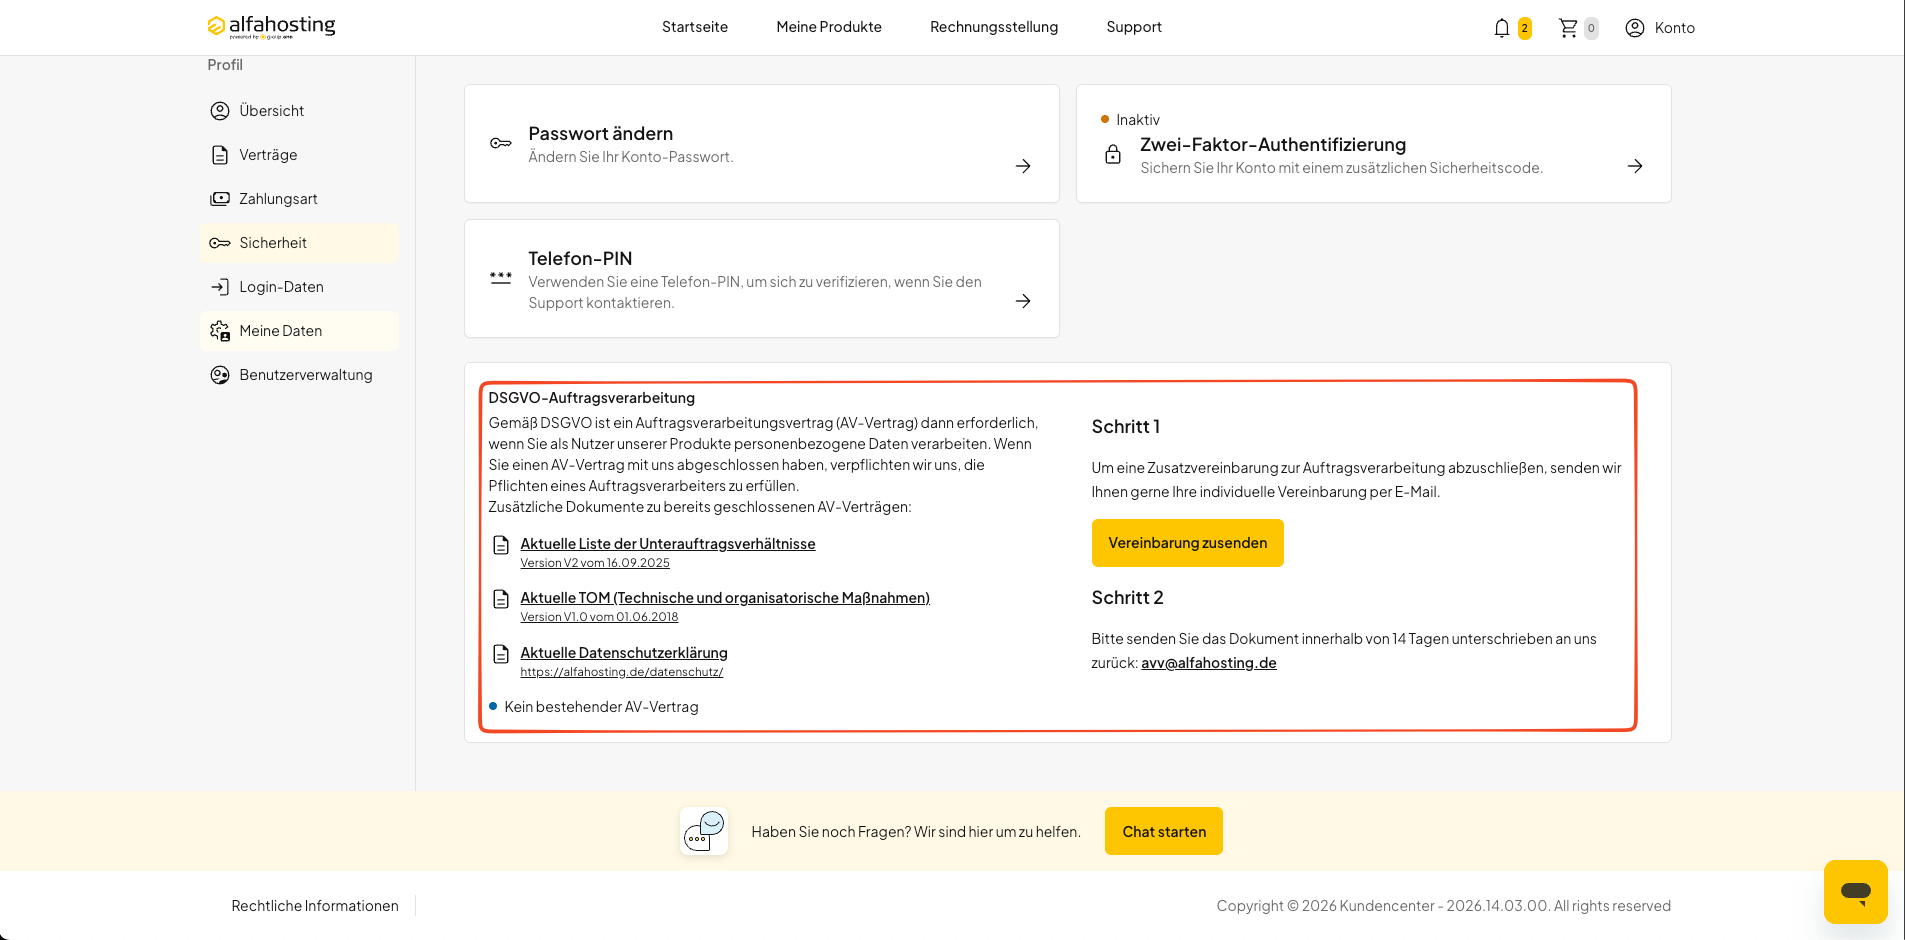Click arrow on Zwei-Faktor-Authentifizierung card
This screenshot has height=940, width=1905.
point(1635,166)
